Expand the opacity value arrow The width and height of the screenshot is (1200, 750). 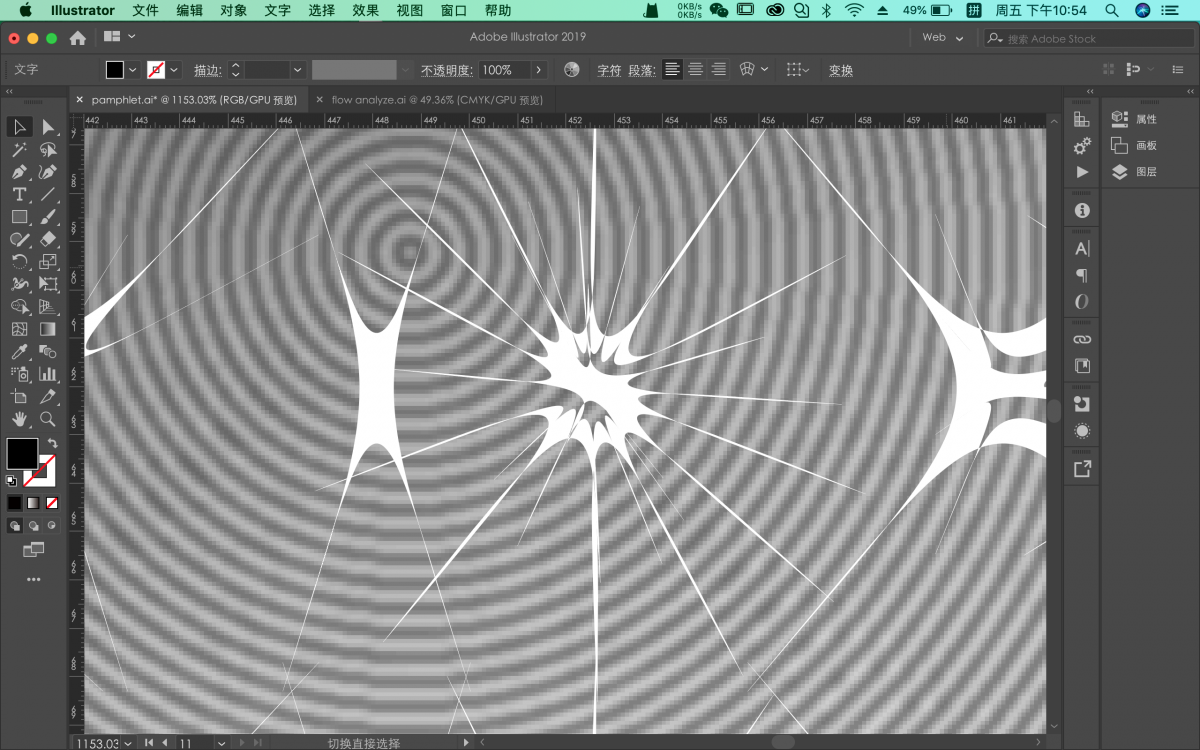[538, 70]
